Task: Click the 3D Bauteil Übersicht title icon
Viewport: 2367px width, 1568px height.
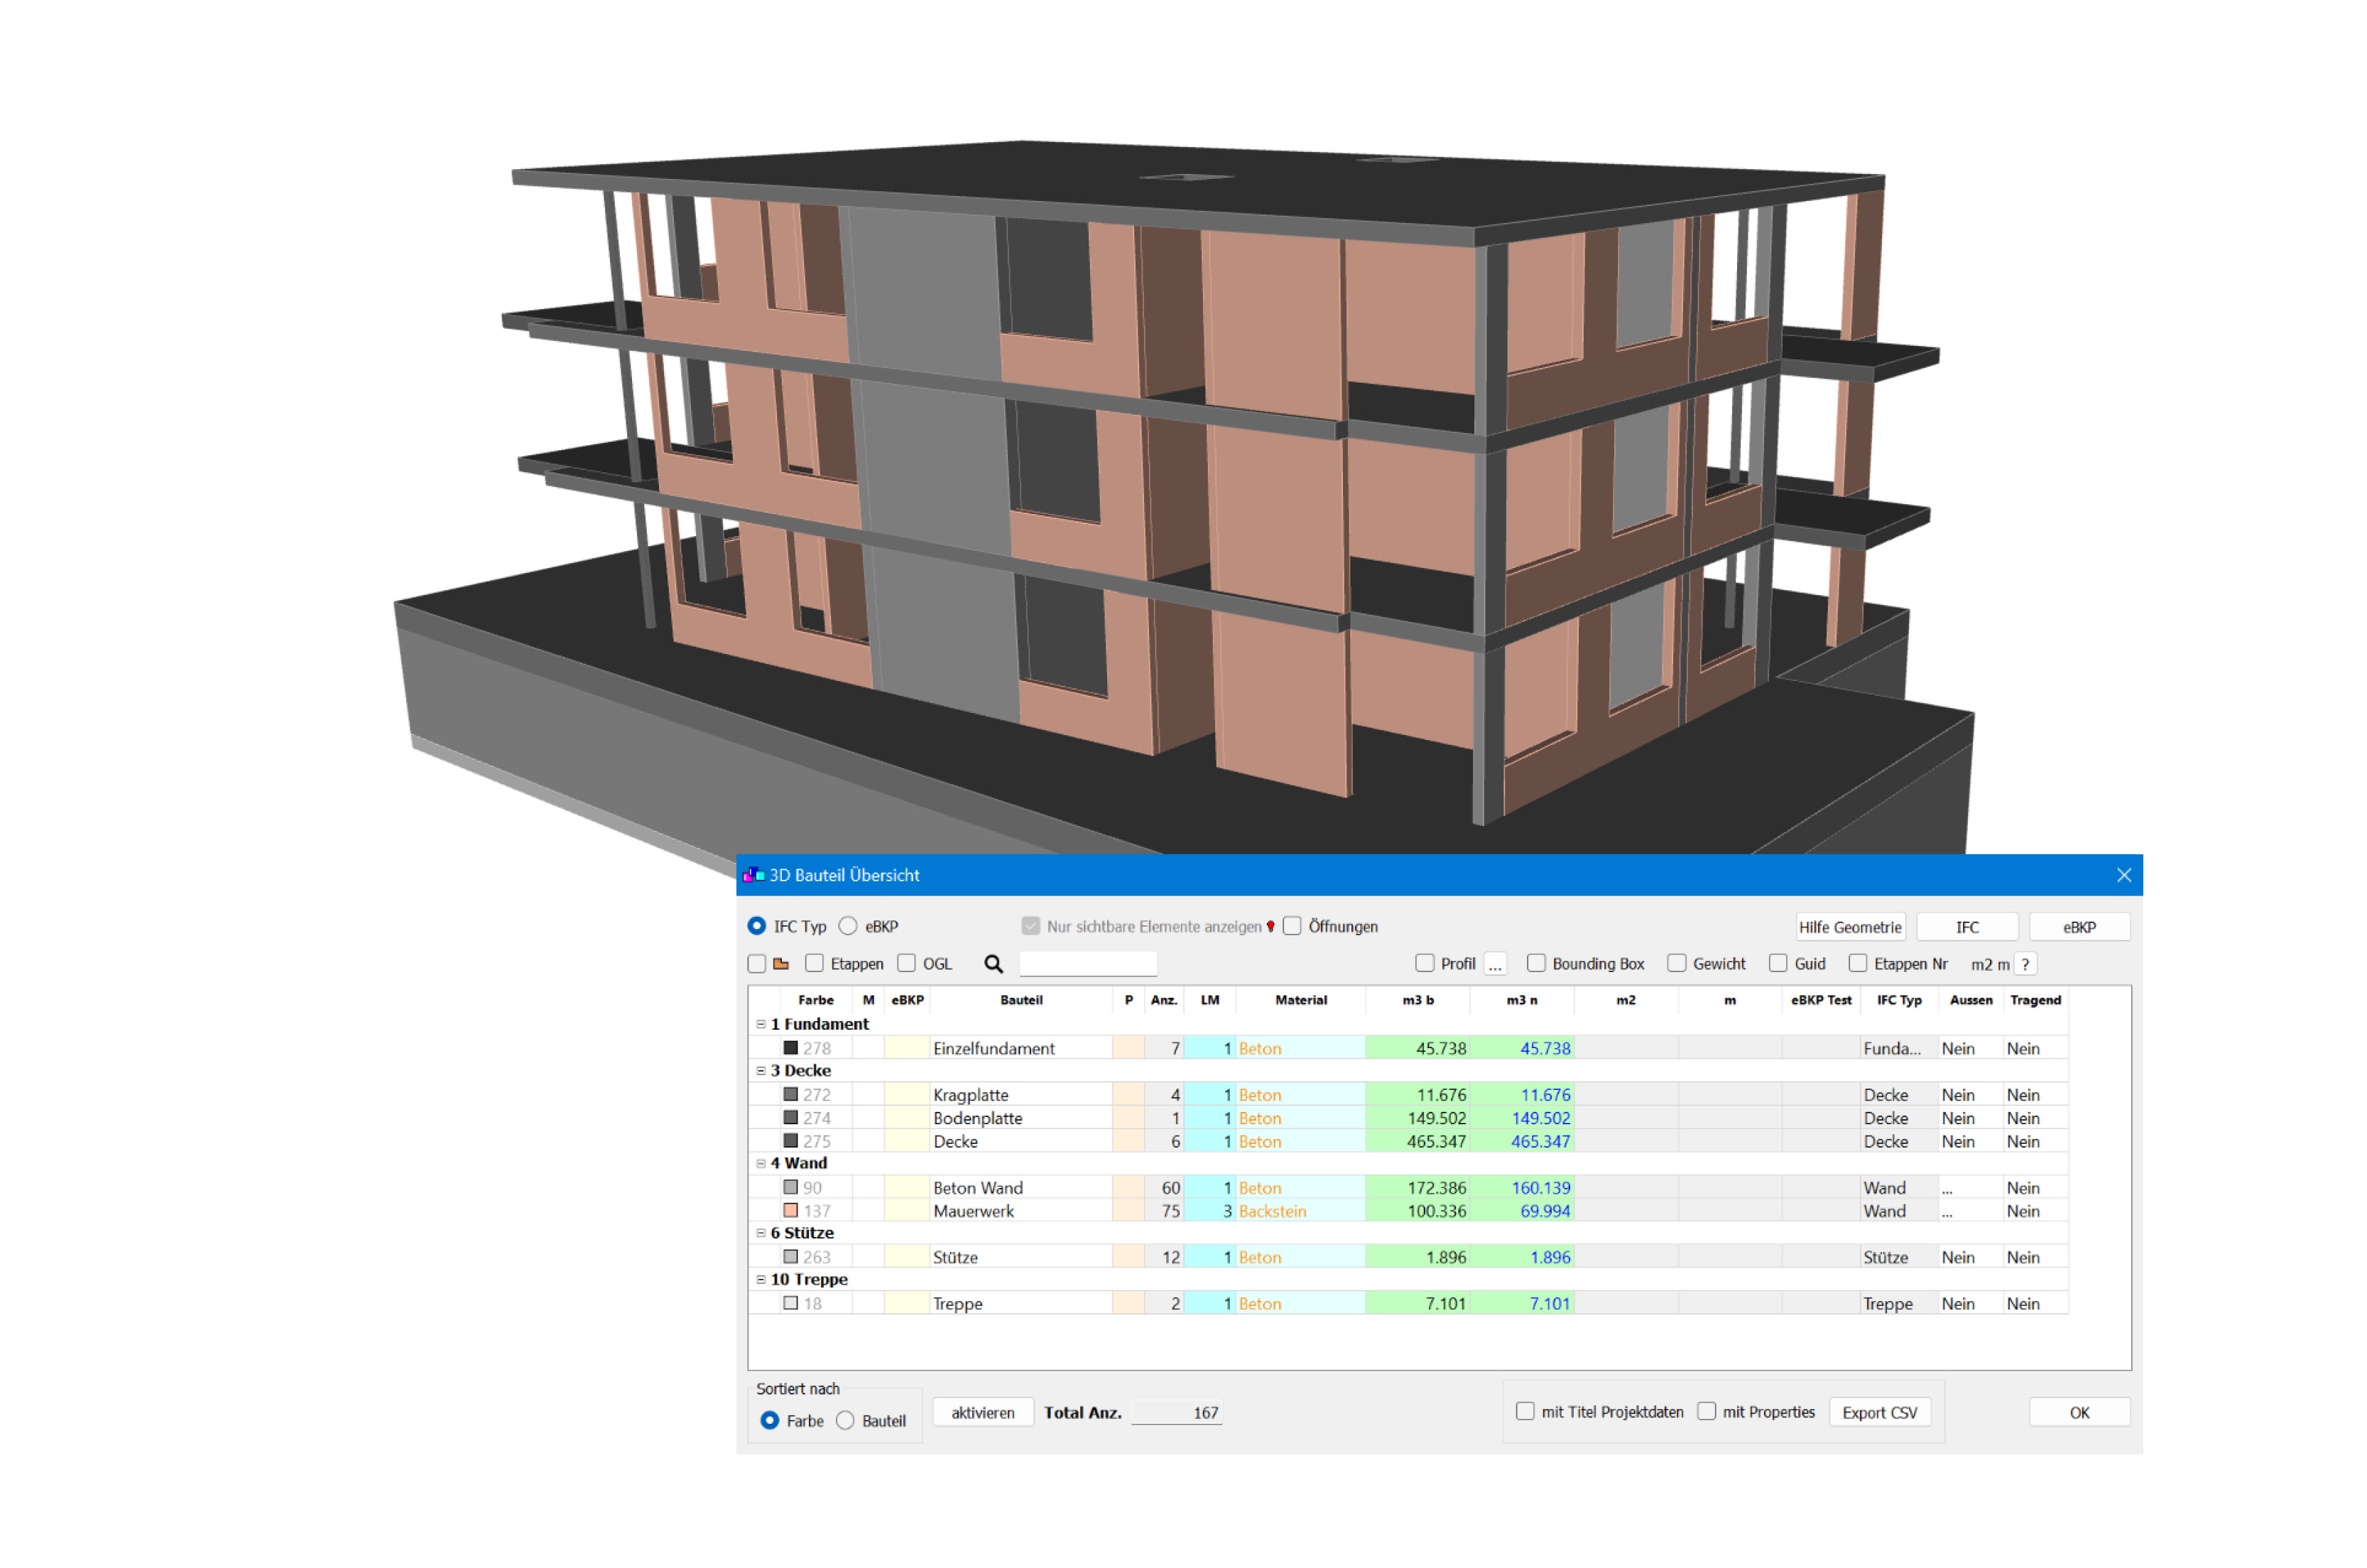Action: point(754,875)
